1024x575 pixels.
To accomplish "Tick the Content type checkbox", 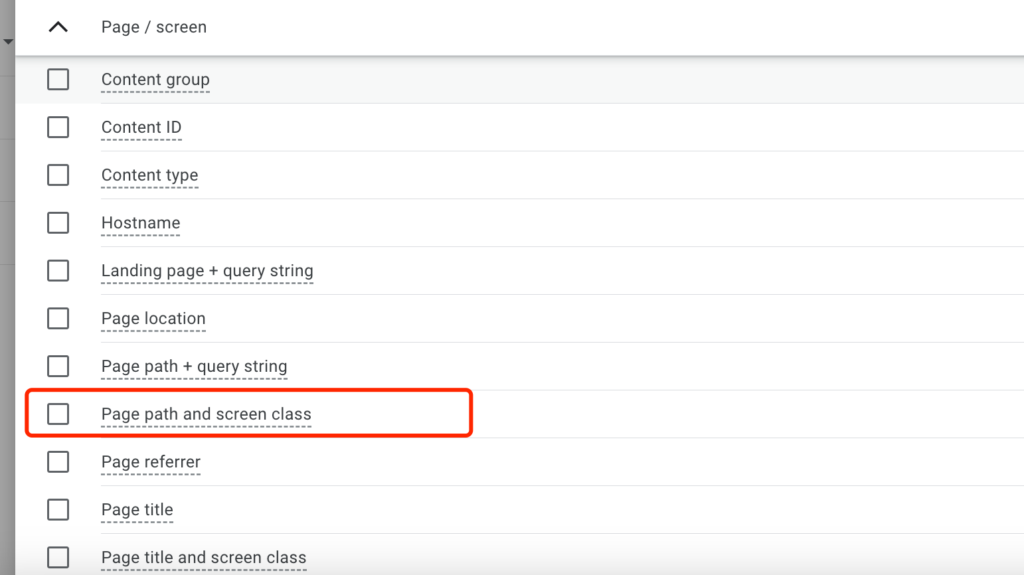I will (x=58, y=175).
